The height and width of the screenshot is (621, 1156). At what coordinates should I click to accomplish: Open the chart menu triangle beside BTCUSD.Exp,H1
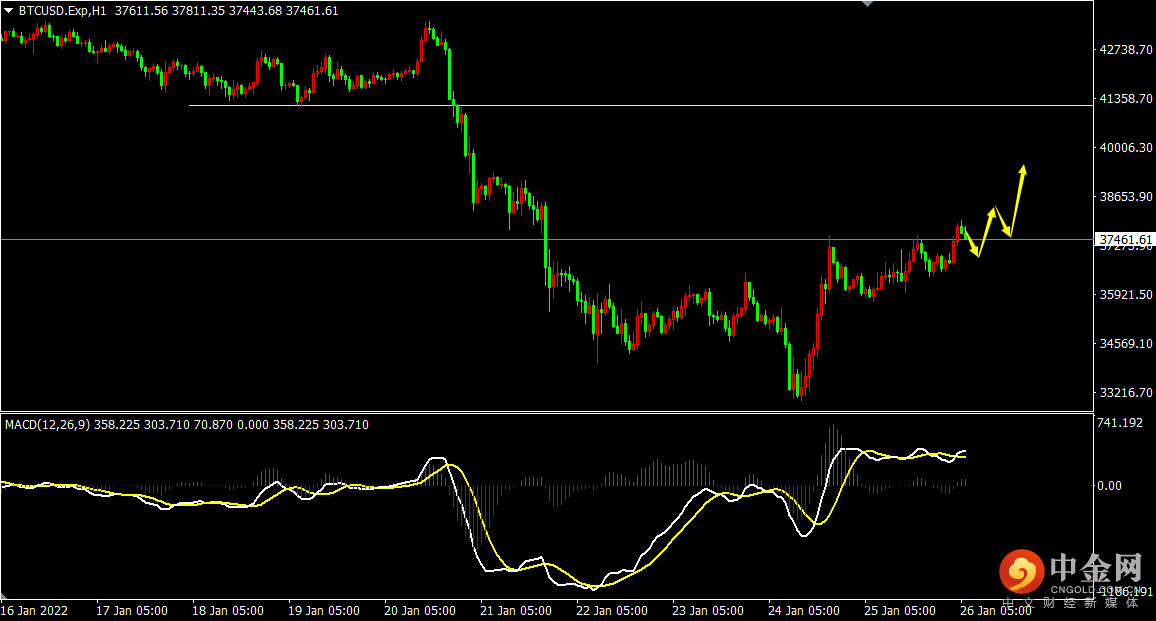point(9,11)
